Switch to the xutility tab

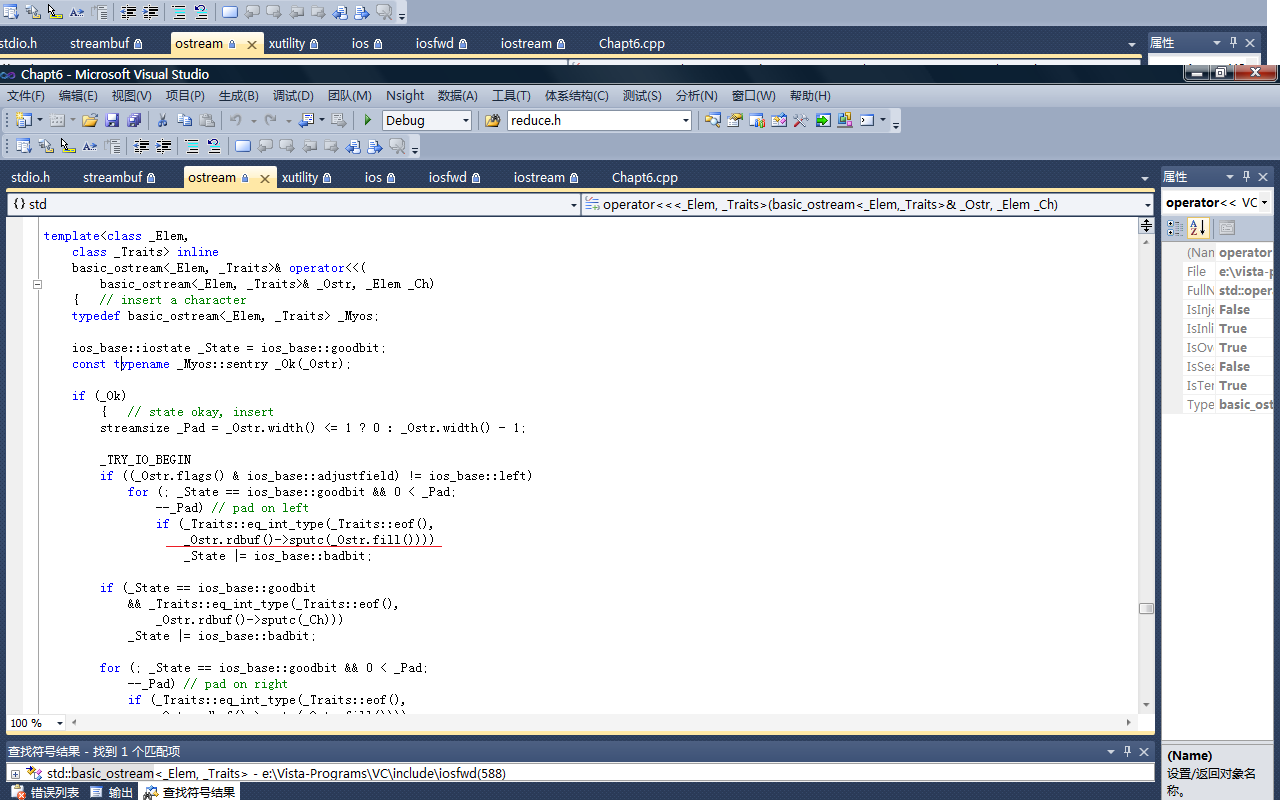306,177
